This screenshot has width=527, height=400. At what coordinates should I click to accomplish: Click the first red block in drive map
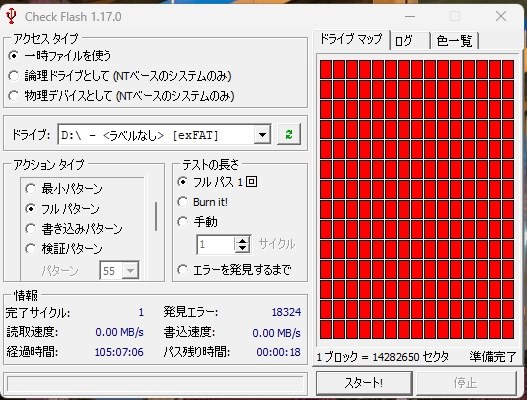point(326,70)
